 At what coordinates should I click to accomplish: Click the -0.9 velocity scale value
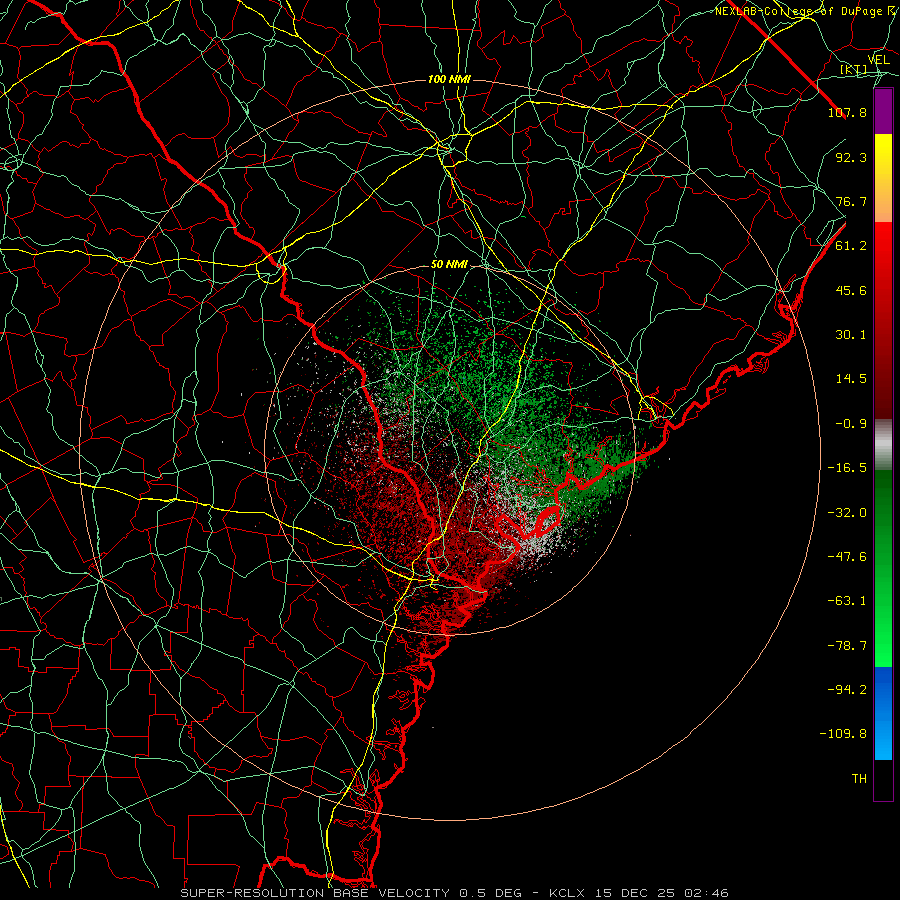pos(851,424)
